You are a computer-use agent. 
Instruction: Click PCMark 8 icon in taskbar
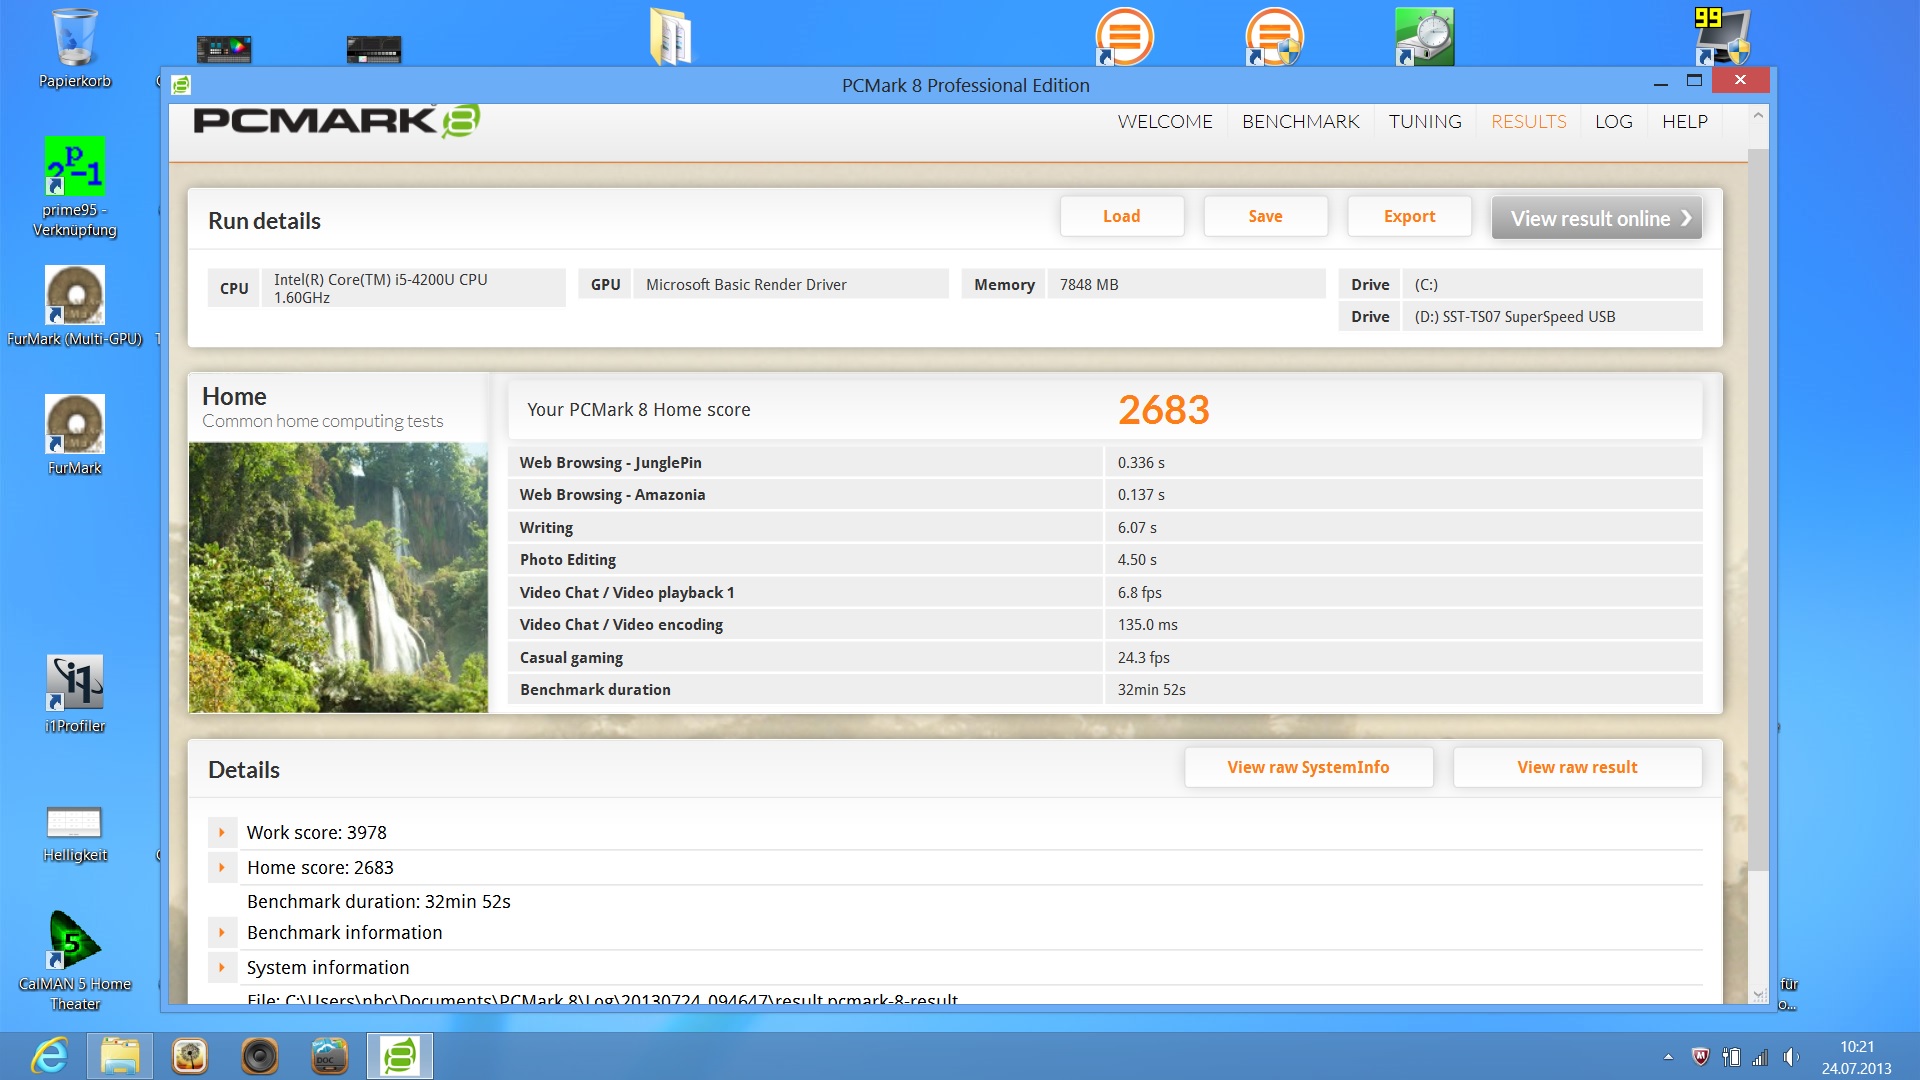pyautogui.click(x=400, y=1056)
